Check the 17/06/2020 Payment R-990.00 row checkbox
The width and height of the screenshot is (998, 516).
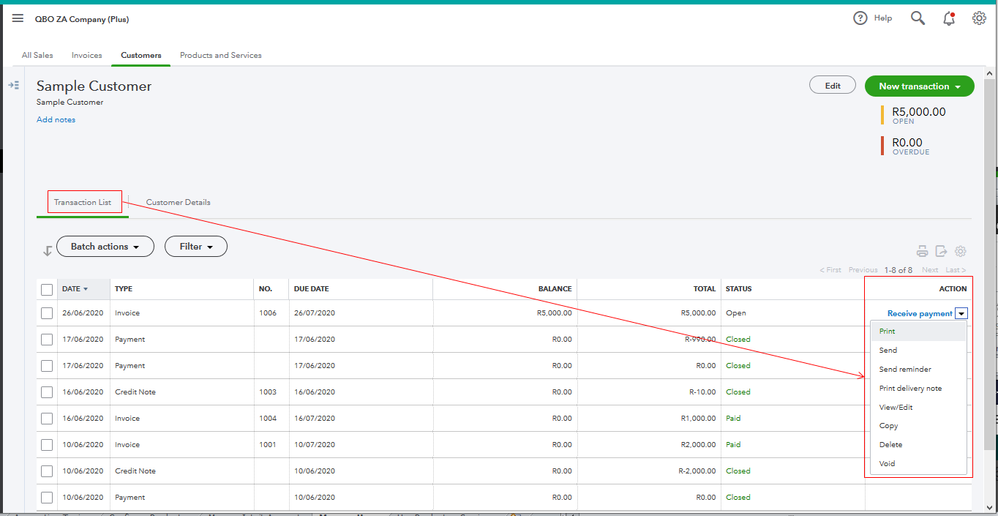[x=47, y=340]
